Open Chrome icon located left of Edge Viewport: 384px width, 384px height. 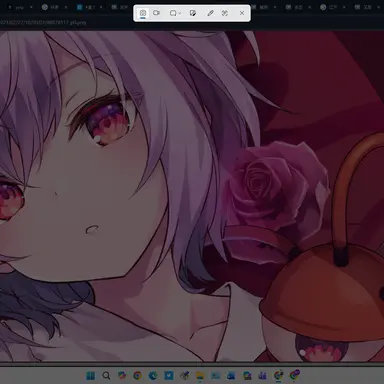(x=137, y=376)
